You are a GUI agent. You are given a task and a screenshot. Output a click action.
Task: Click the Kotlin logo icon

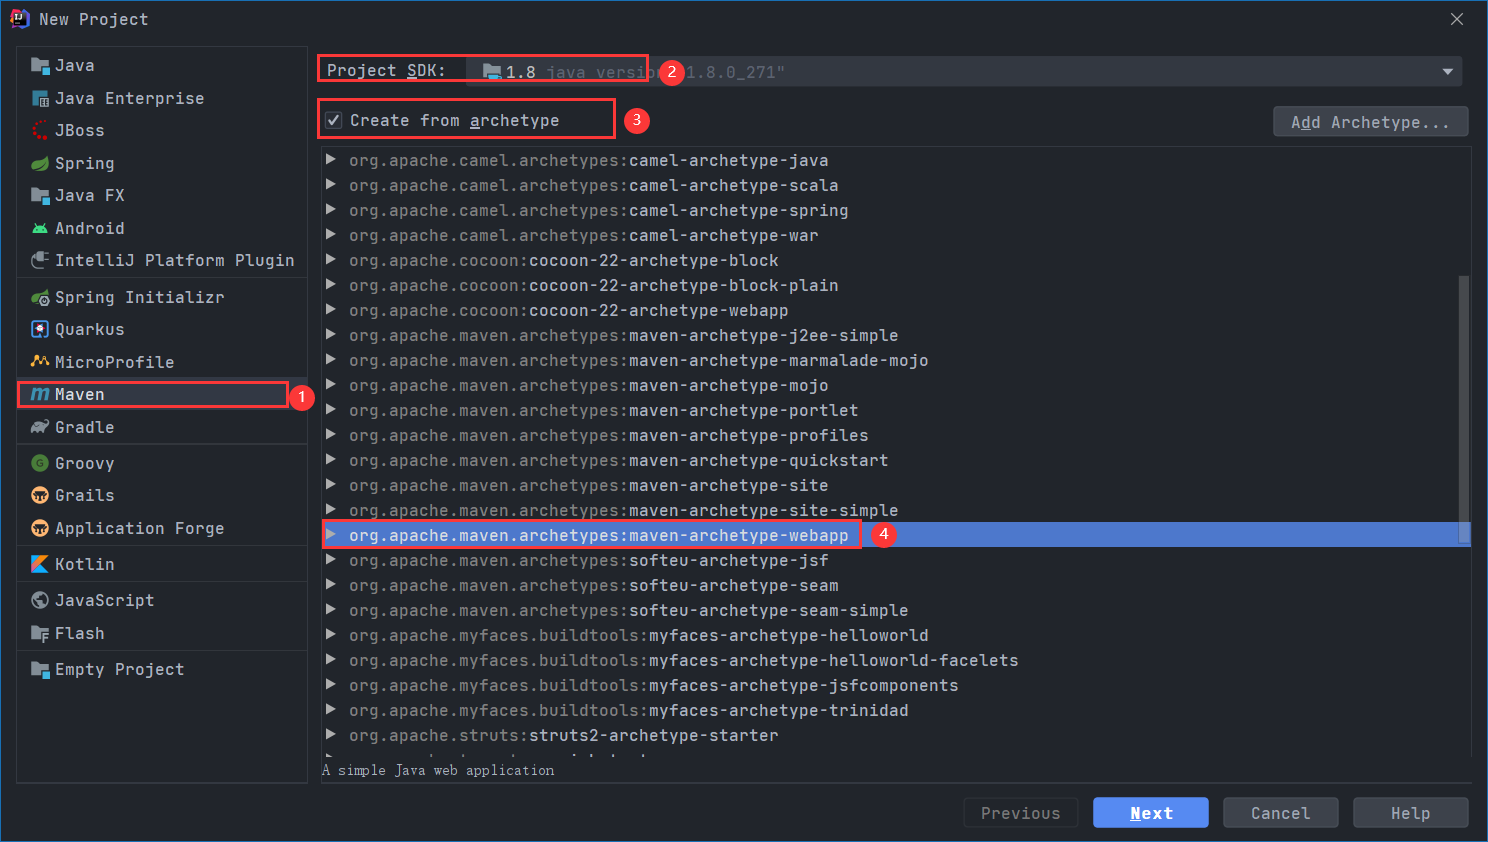(x=40, y=564)
